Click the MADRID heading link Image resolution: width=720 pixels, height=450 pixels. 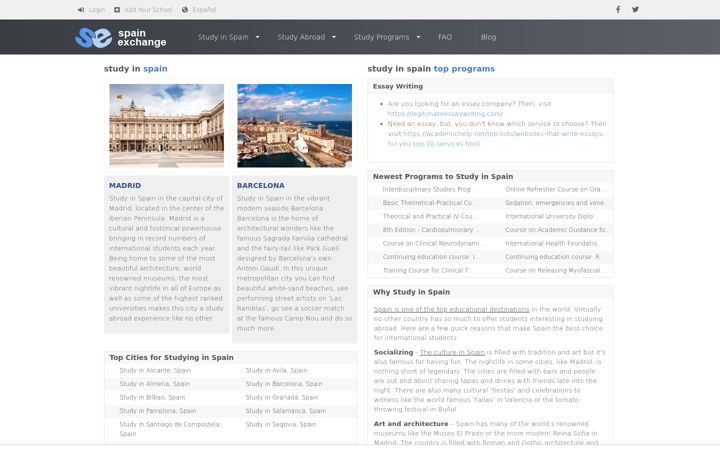pyautogui.click(x=125, y=186)
